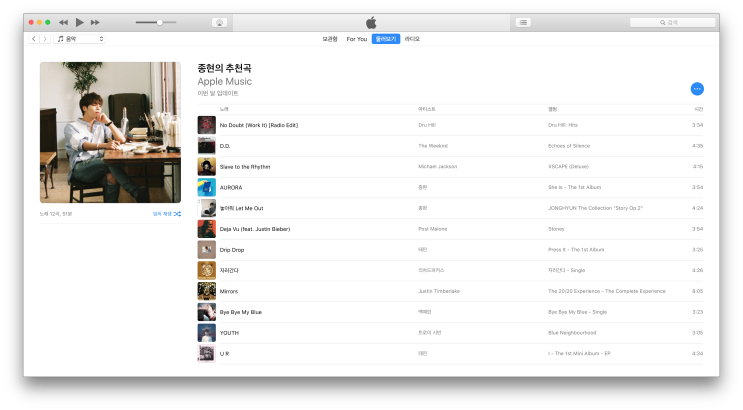Show the Up Next list icon
This screenshot has width=743, height=410.
(x=523, y=22)
